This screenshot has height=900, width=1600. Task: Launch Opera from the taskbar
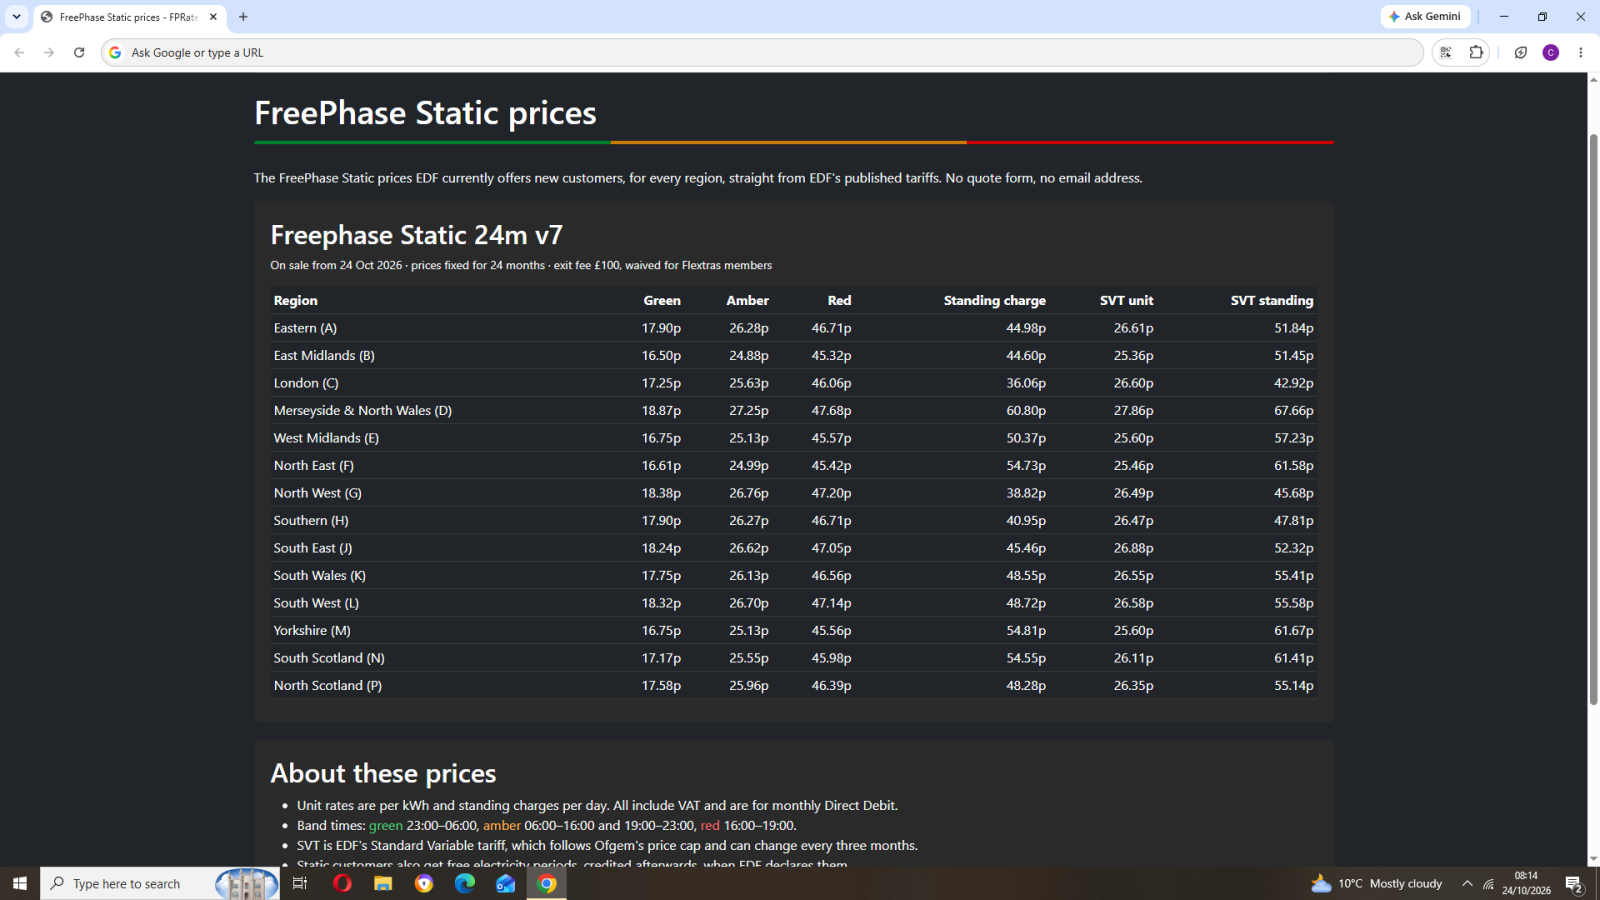pyautogui.click(x=342, y=884)
